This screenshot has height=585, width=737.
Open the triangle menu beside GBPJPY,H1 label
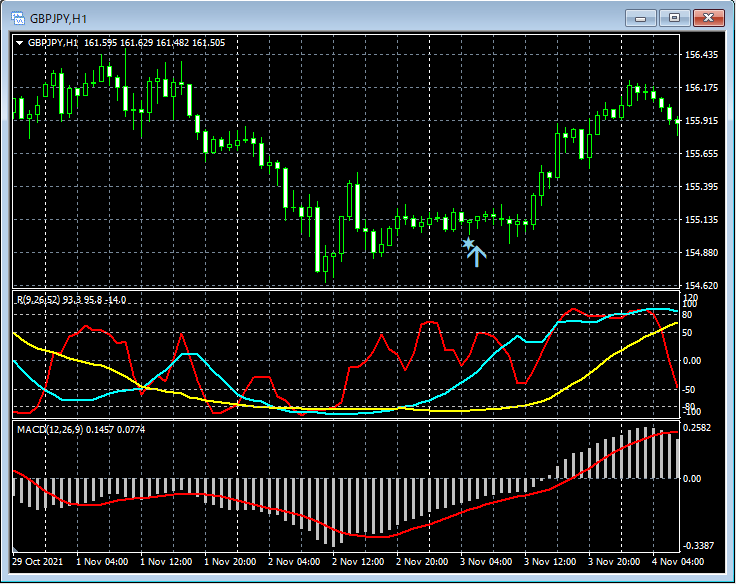[20, 43]
